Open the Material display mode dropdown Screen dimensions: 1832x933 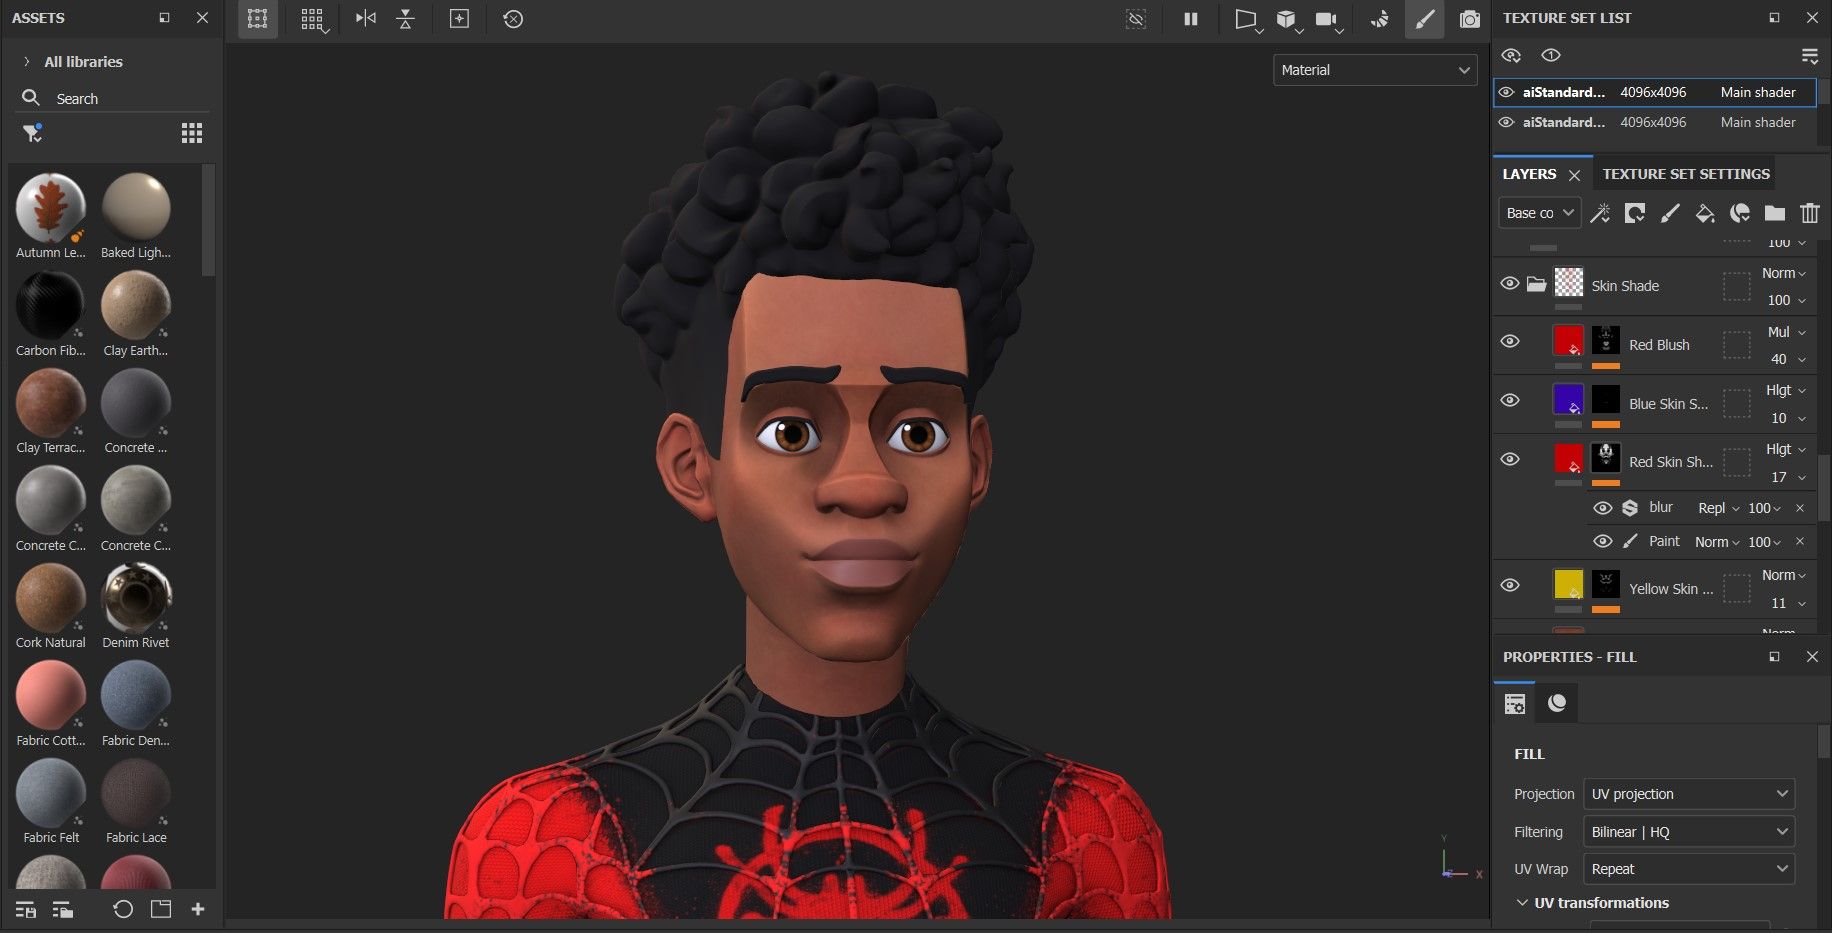click(1375, 70)
